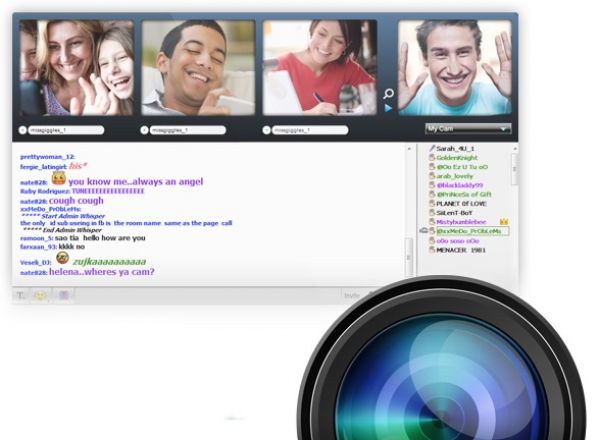Select highlighted @xxMeDo_PrObLeMs in user list
The height and width of the screenshot is (440, 600).
[x=473, y=231]
